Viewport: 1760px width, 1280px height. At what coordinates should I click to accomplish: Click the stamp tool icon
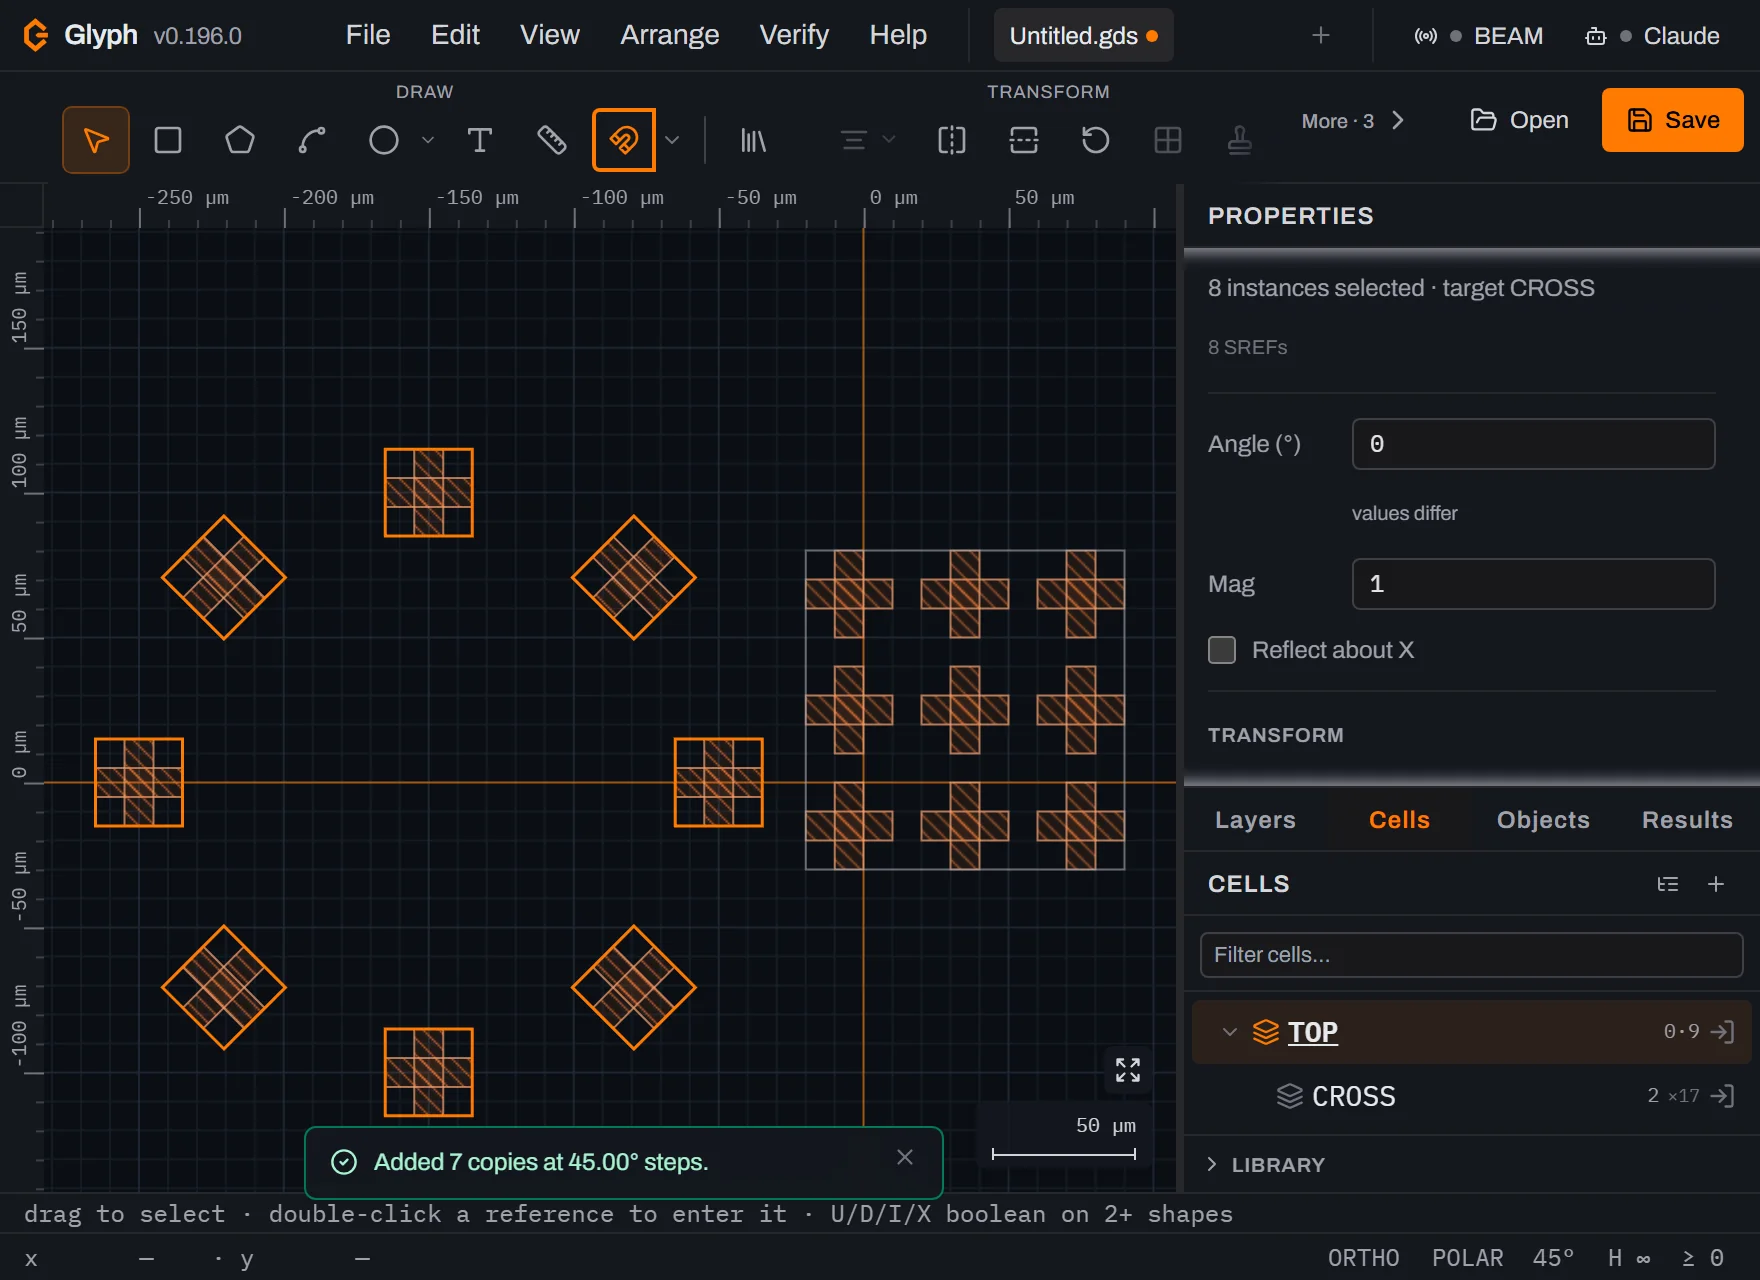pos(1240,140)
